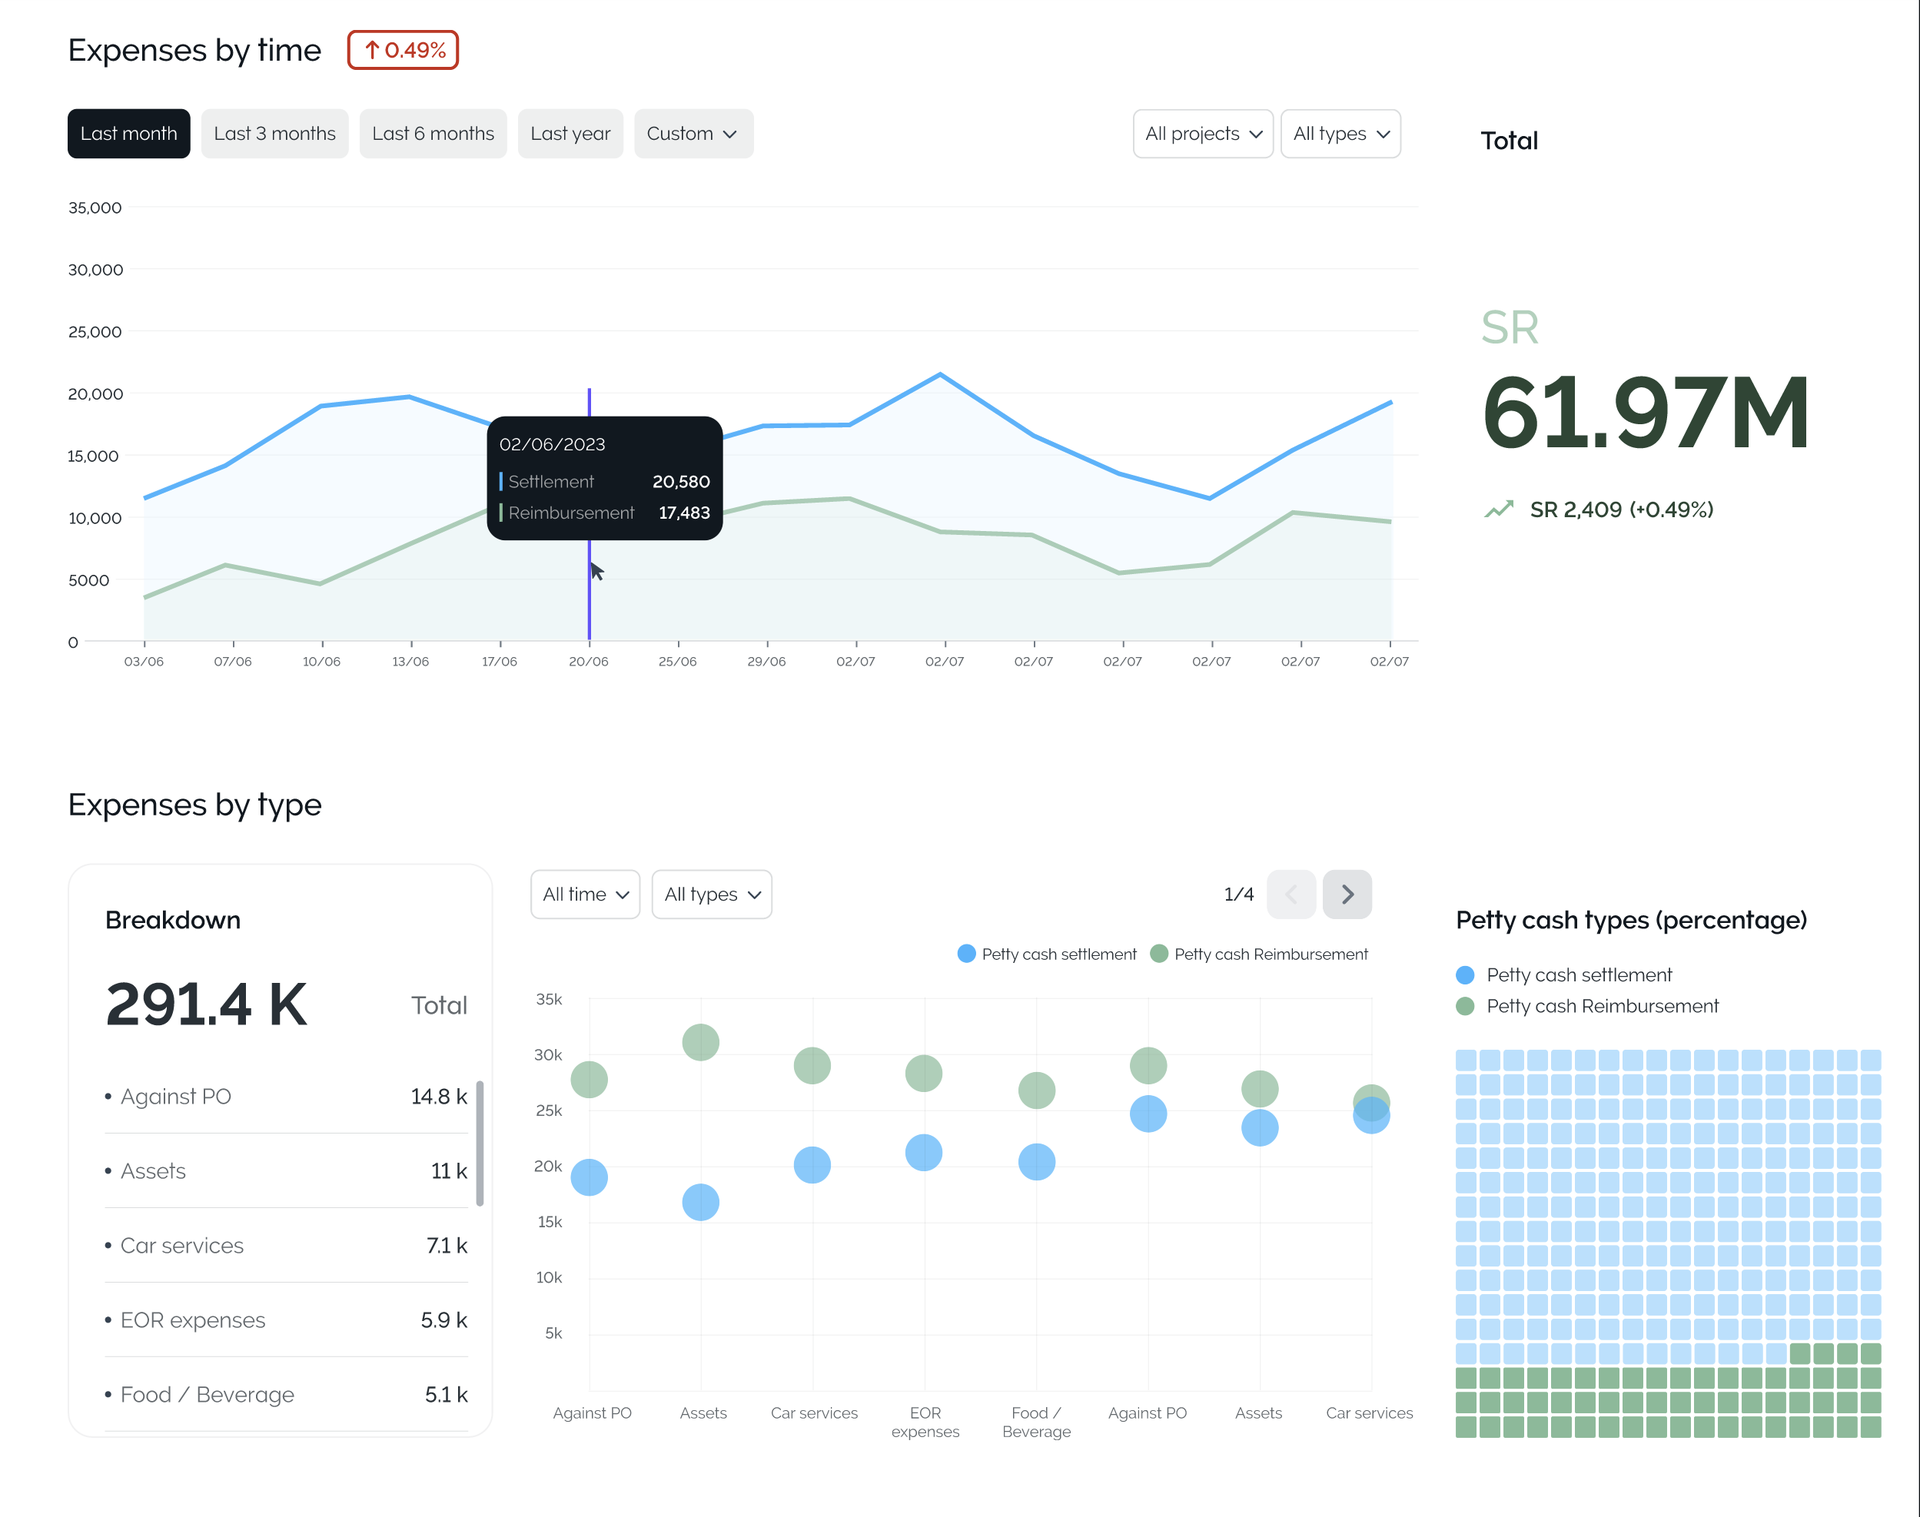Click the red 0.49% increase badge
The width and height of the screenshot is (1920, 1517).
[x=403, y=50]
